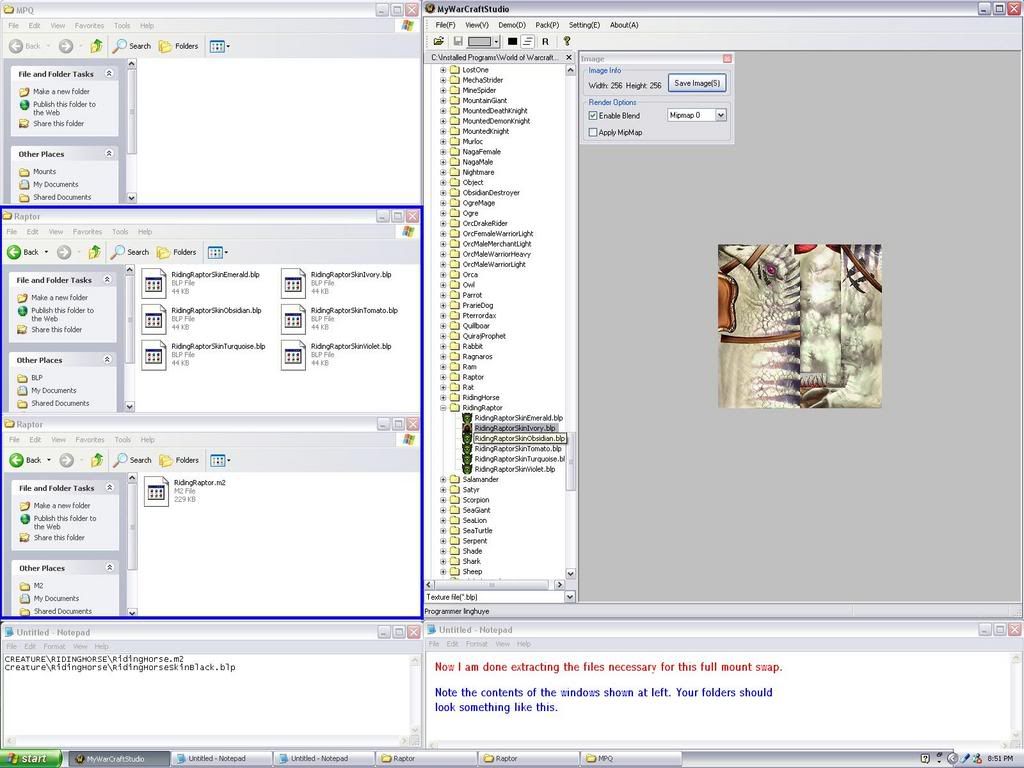Switch to MPQ folder in the taskbar
Viewport: 1024px width, 768px height.
point(630,759)
